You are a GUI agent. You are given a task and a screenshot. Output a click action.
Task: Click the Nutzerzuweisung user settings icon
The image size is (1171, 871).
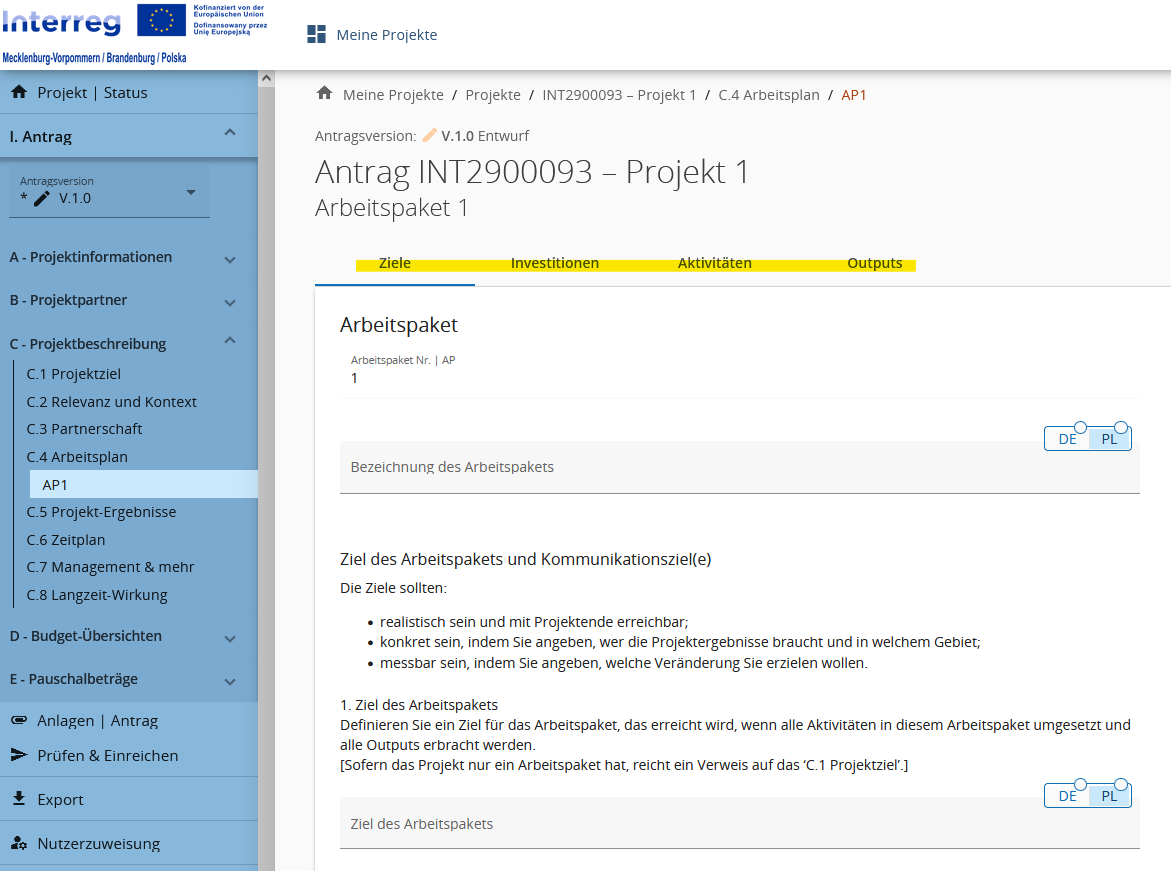click(x=19, y=843)
